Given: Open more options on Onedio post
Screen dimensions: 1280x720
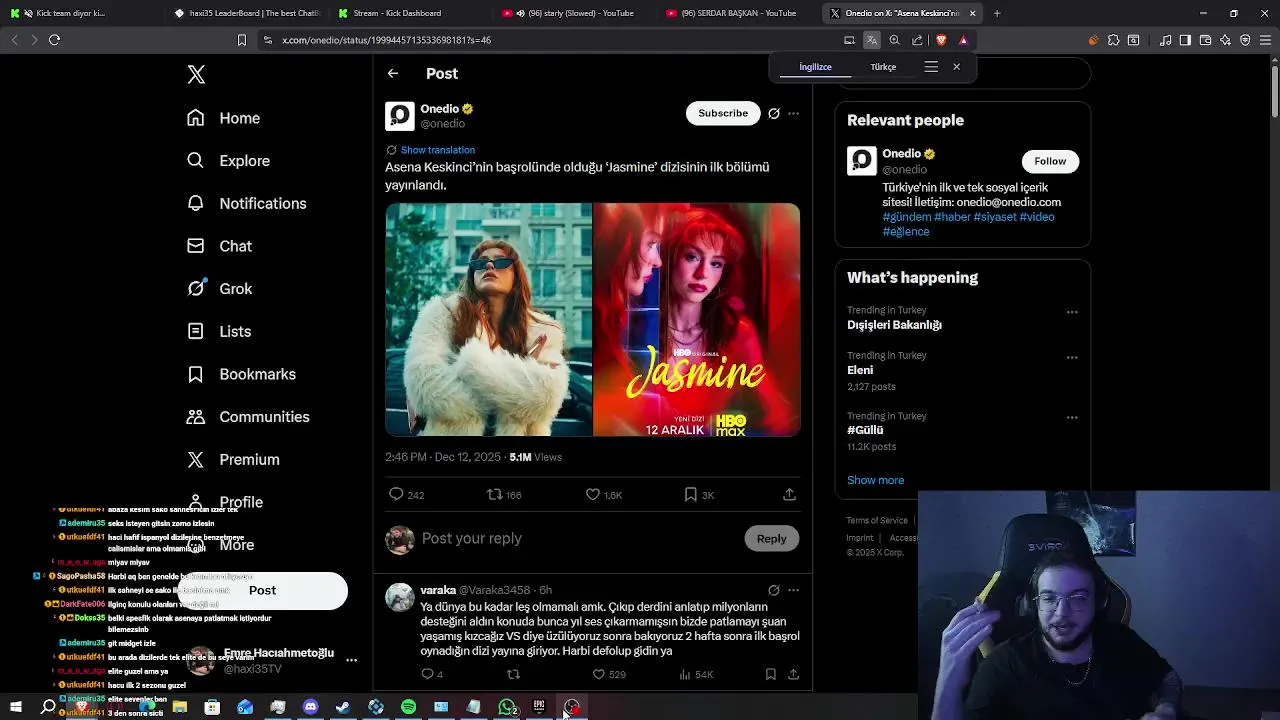Looking at the screenshot, I should coord(794,113).
